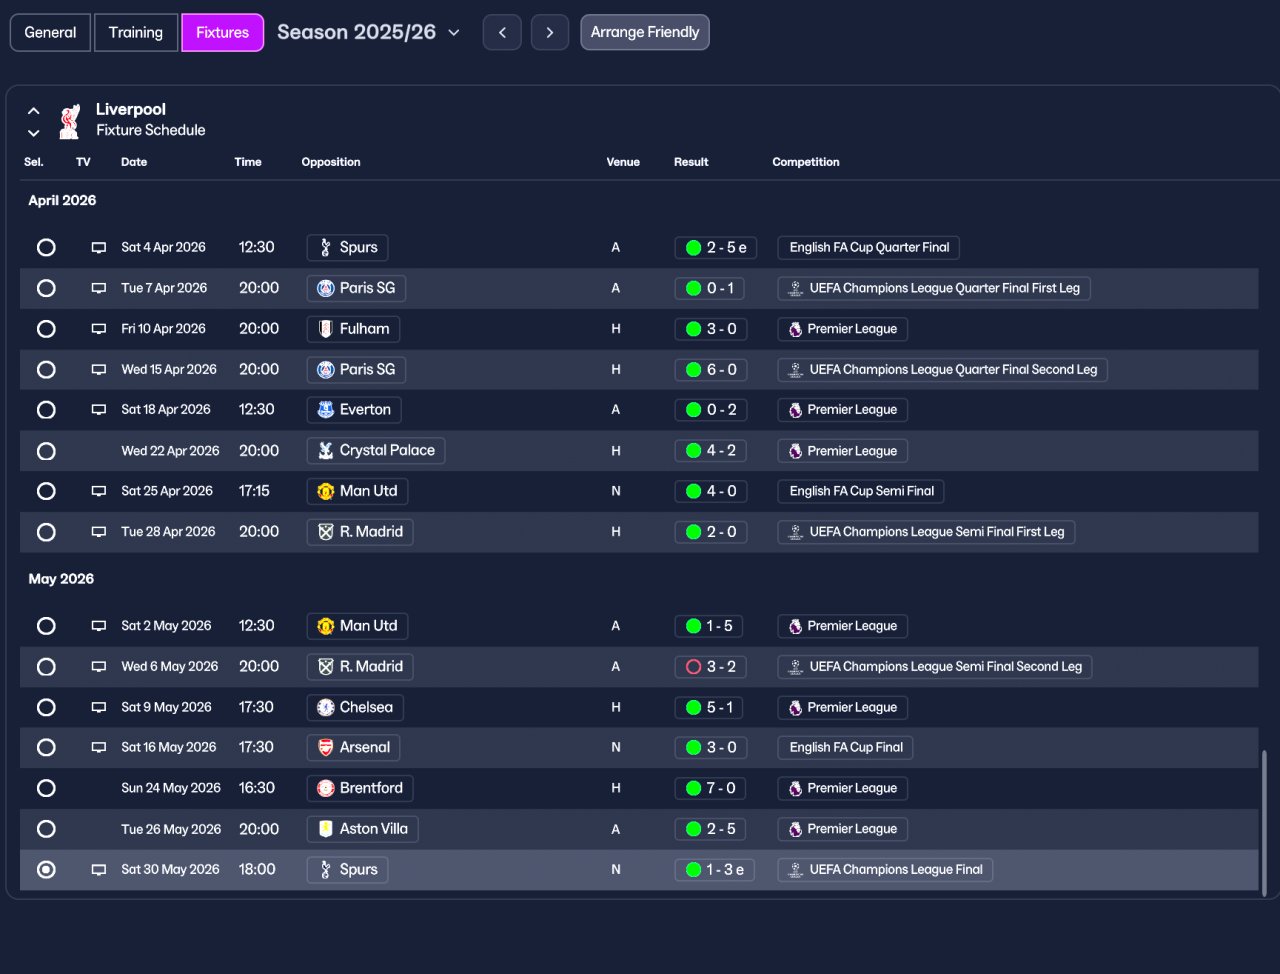Select the radio button for Crystal Palace fixture

click(46, 451)
